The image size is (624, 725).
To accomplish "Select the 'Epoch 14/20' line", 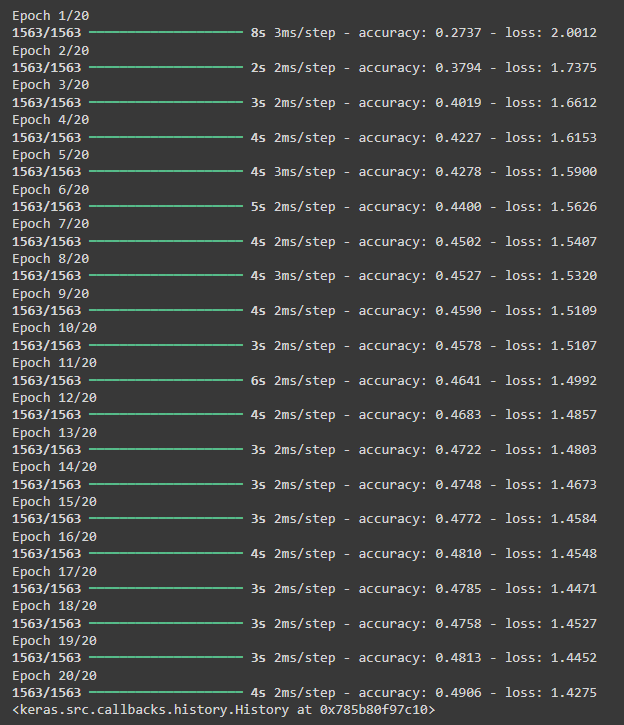I will [x=54, y=467].
